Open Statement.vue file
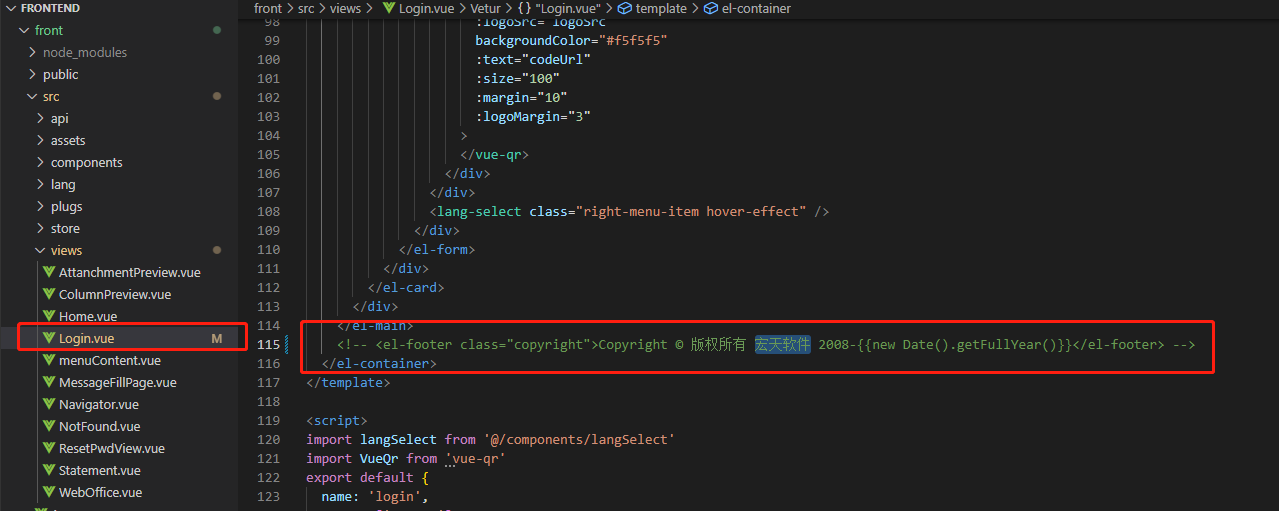The width and height of the screenshot is (1279, 511). point(100,470)
